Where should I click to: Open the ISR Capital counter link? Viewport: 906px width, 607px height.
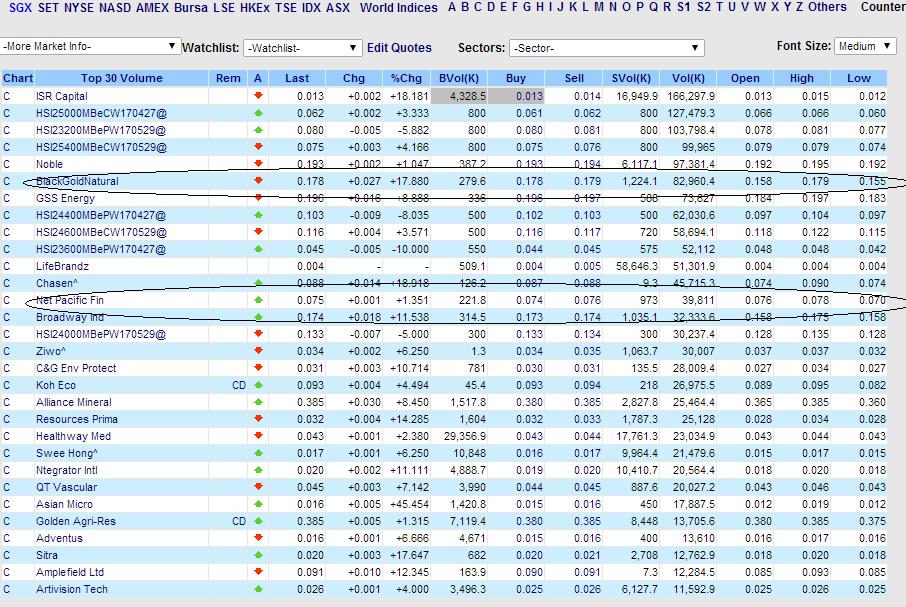click(62, 96)
